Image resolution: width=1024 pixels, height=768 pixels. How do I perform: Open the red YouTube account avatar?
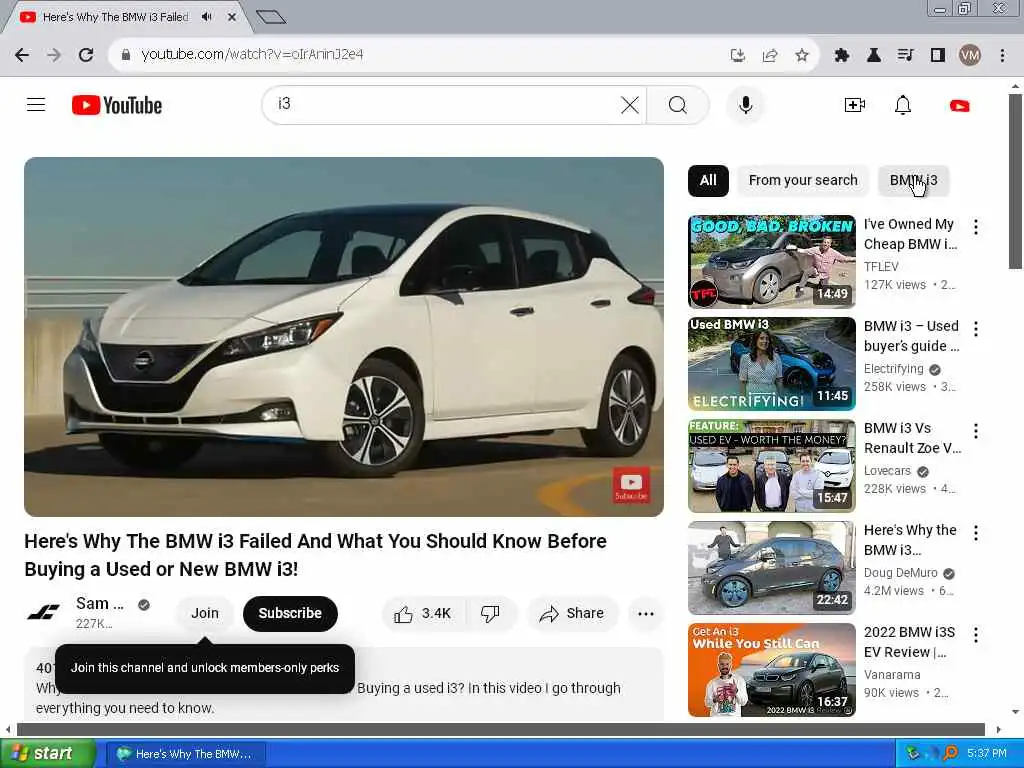959,105
